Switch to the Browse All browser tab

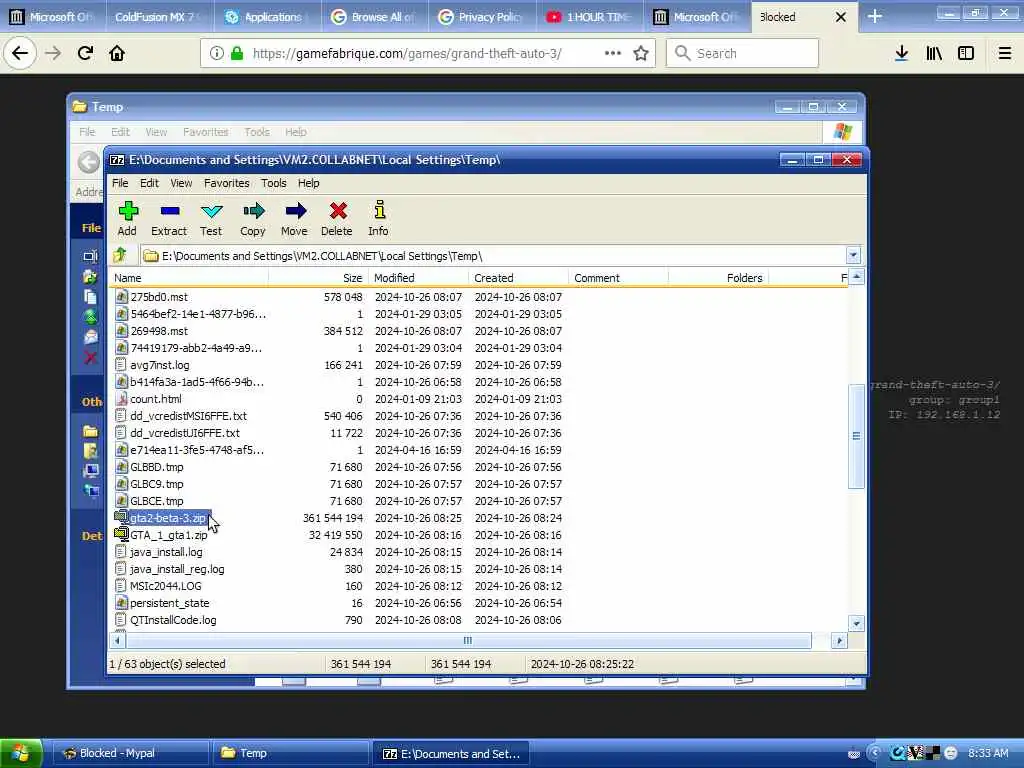(x=375, y=17)
